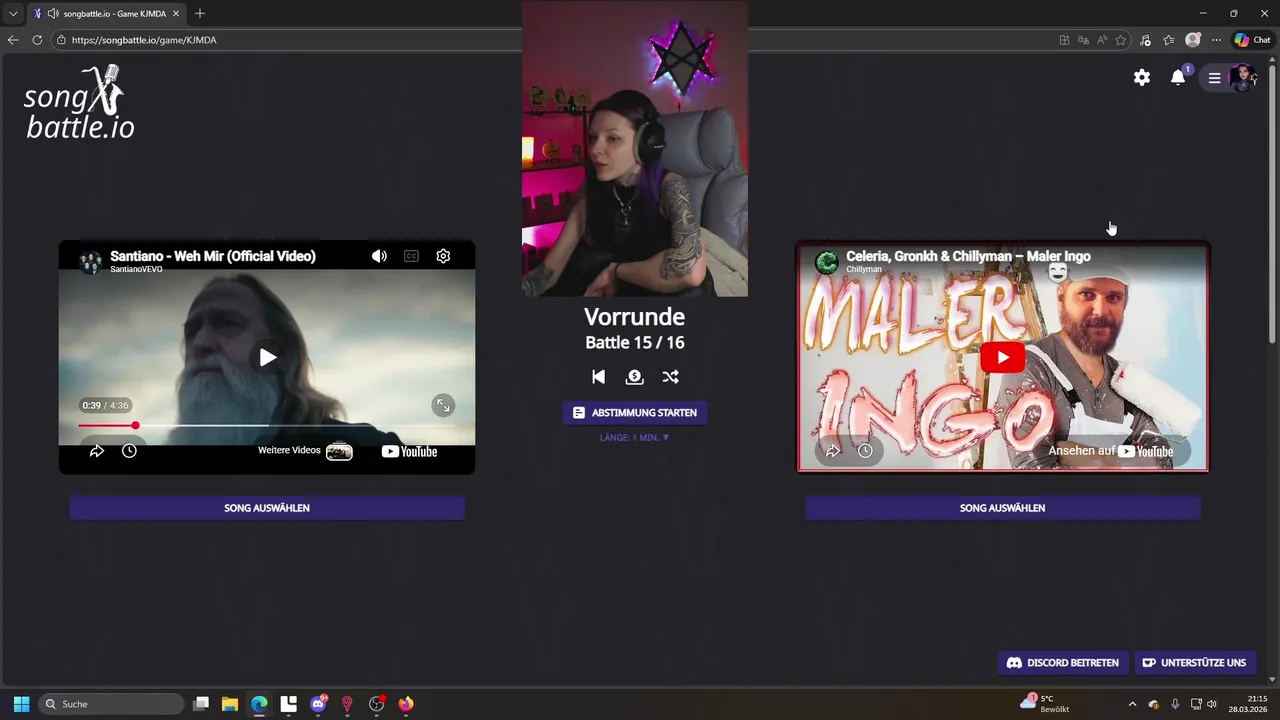
Task: Select the Maler Ingo song
Action: [1003, 508]
